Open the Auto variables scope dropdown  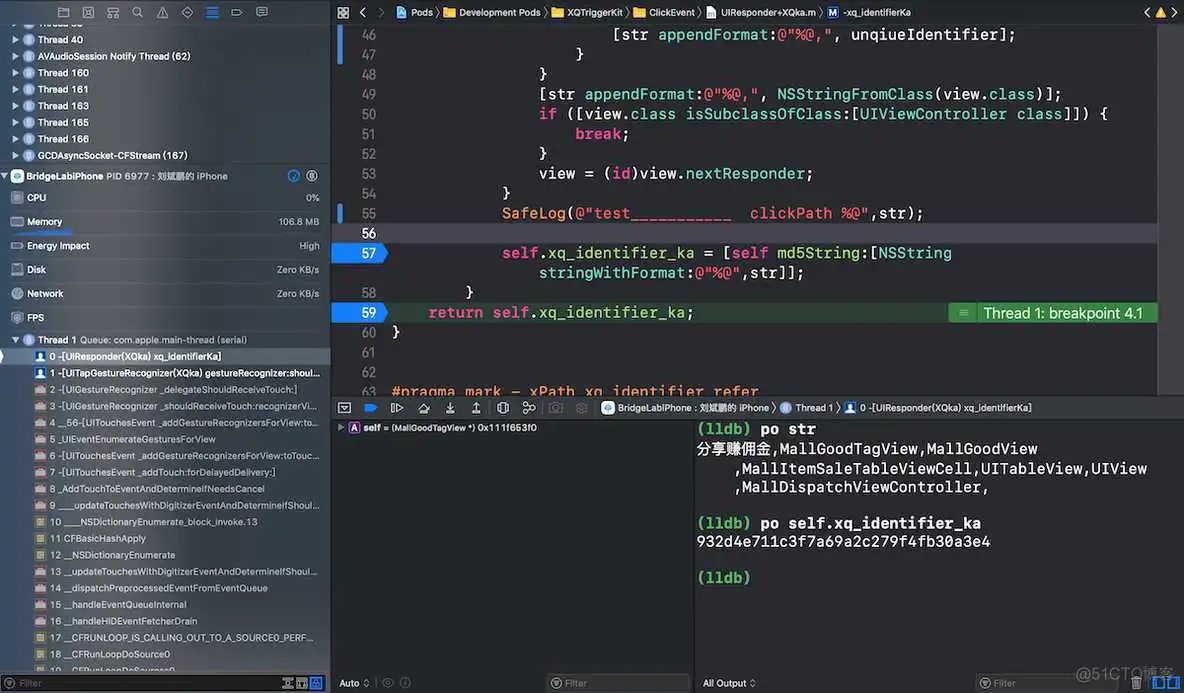click(354, 683)
